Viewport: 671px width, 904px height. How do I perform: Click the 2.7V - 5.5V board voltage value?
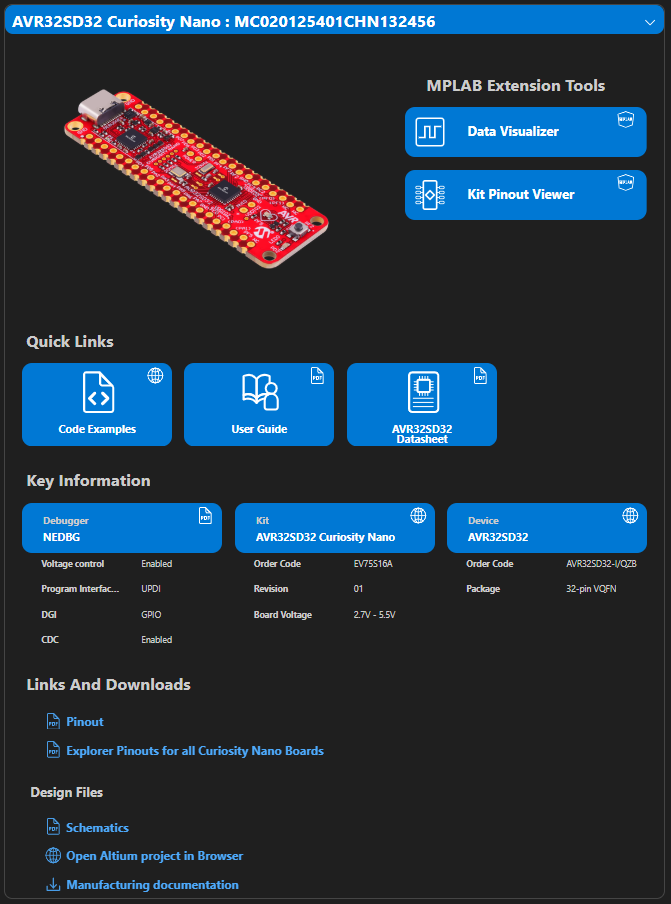(375, 615)
